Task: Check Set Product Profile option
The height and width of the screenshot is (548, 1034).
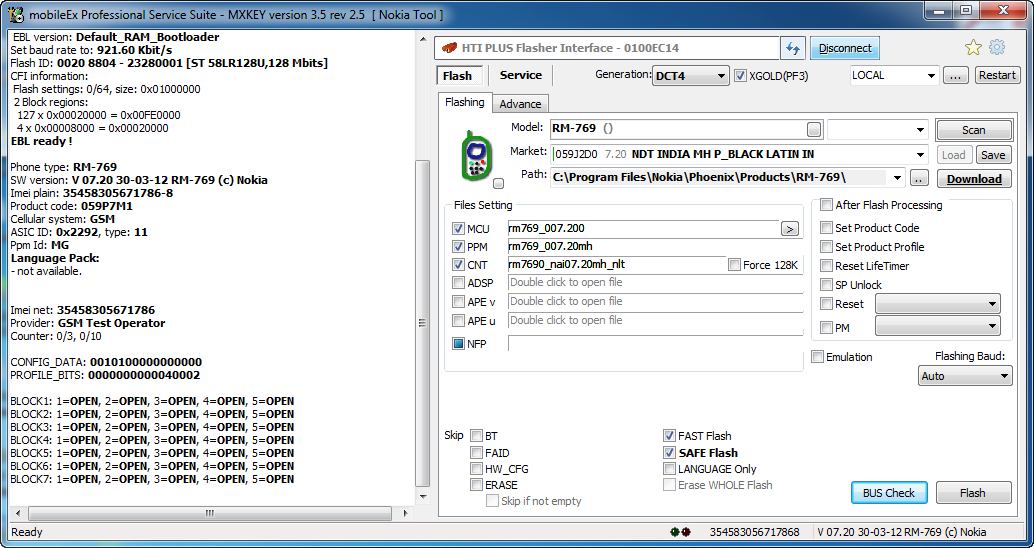Action: (x=826, y=247)
